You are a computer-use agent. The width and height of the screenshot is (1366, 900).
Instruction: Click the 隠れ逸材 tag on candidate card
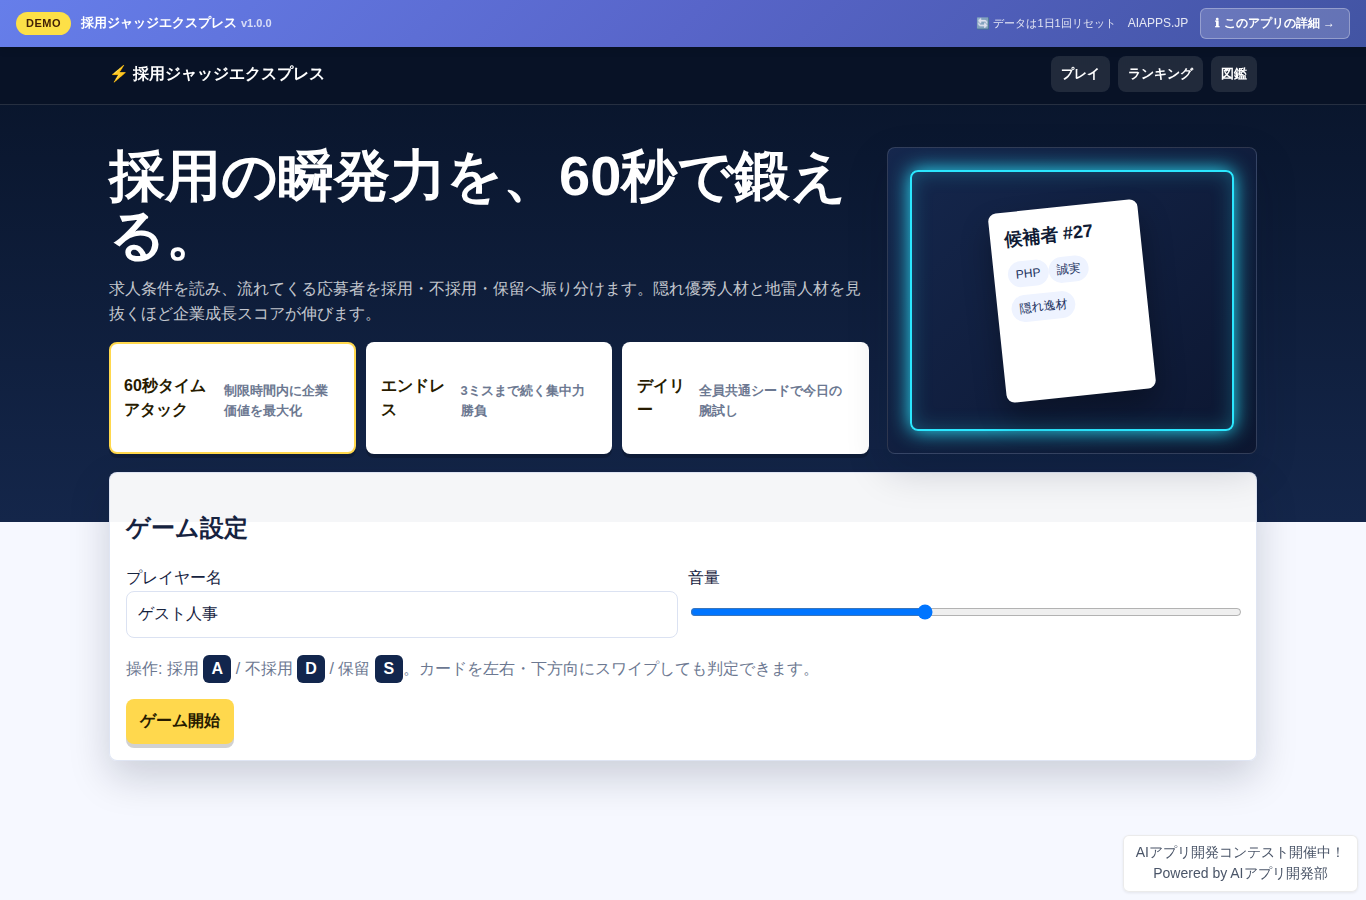1043,306
